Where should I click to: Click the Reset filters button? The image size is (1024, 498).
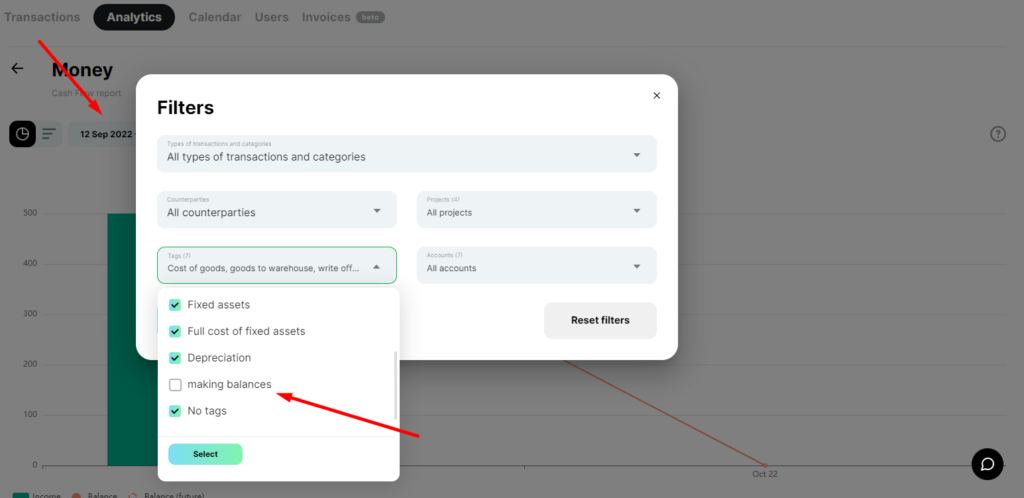click(600, 320)
